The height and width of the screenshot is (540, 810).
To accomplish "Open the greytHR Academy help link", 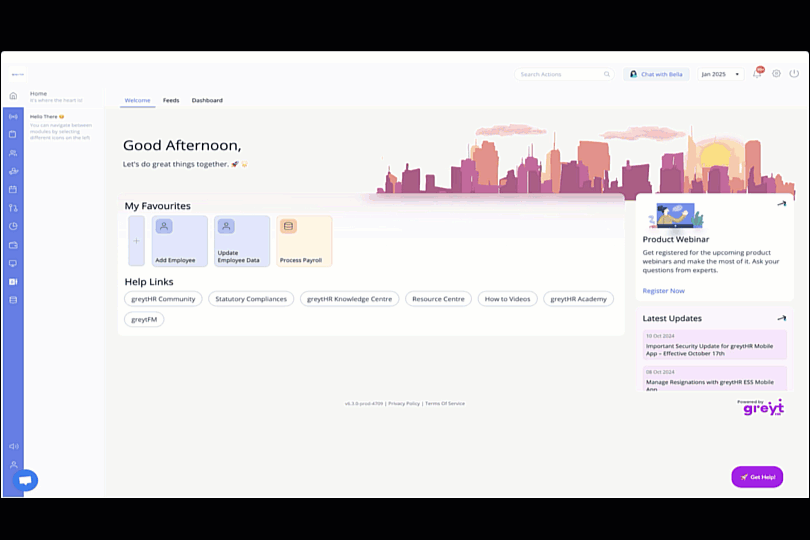I will click(579, 299).
